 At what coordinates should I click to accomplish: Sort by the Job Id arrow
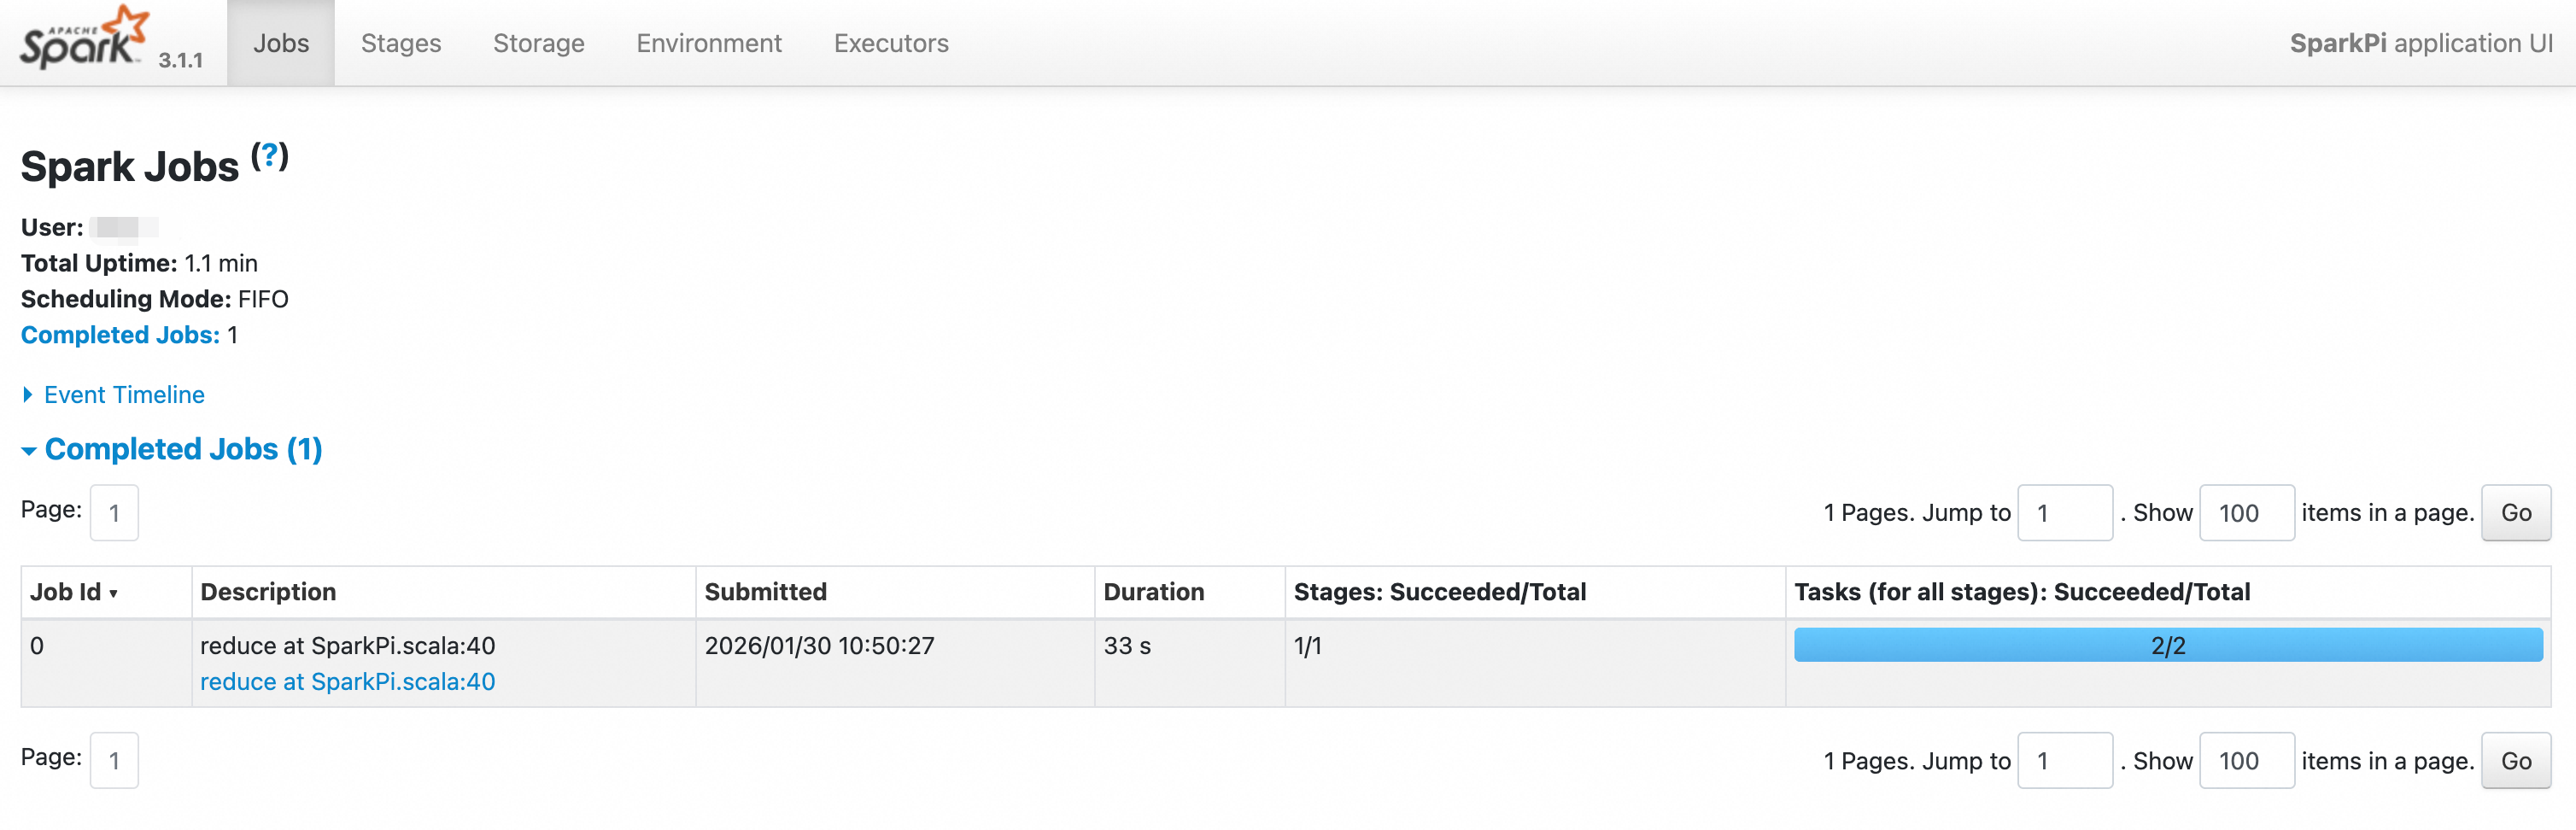113,594
